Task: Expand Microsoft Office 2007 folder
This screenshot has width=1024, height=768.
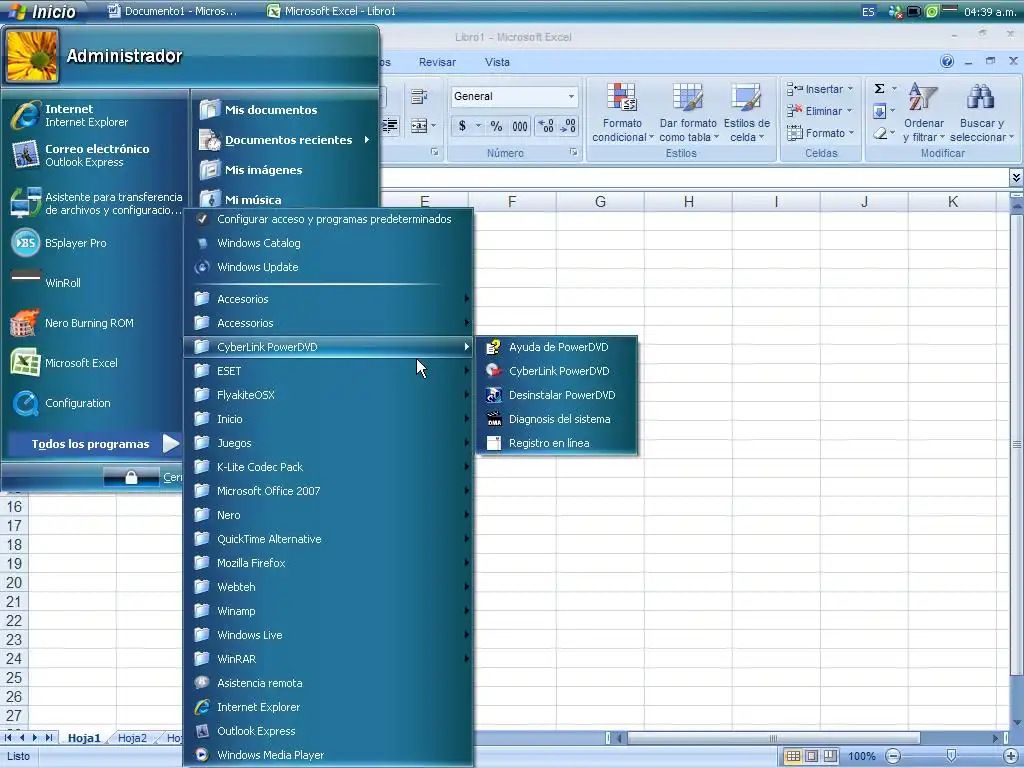Action: pos(328,491)
